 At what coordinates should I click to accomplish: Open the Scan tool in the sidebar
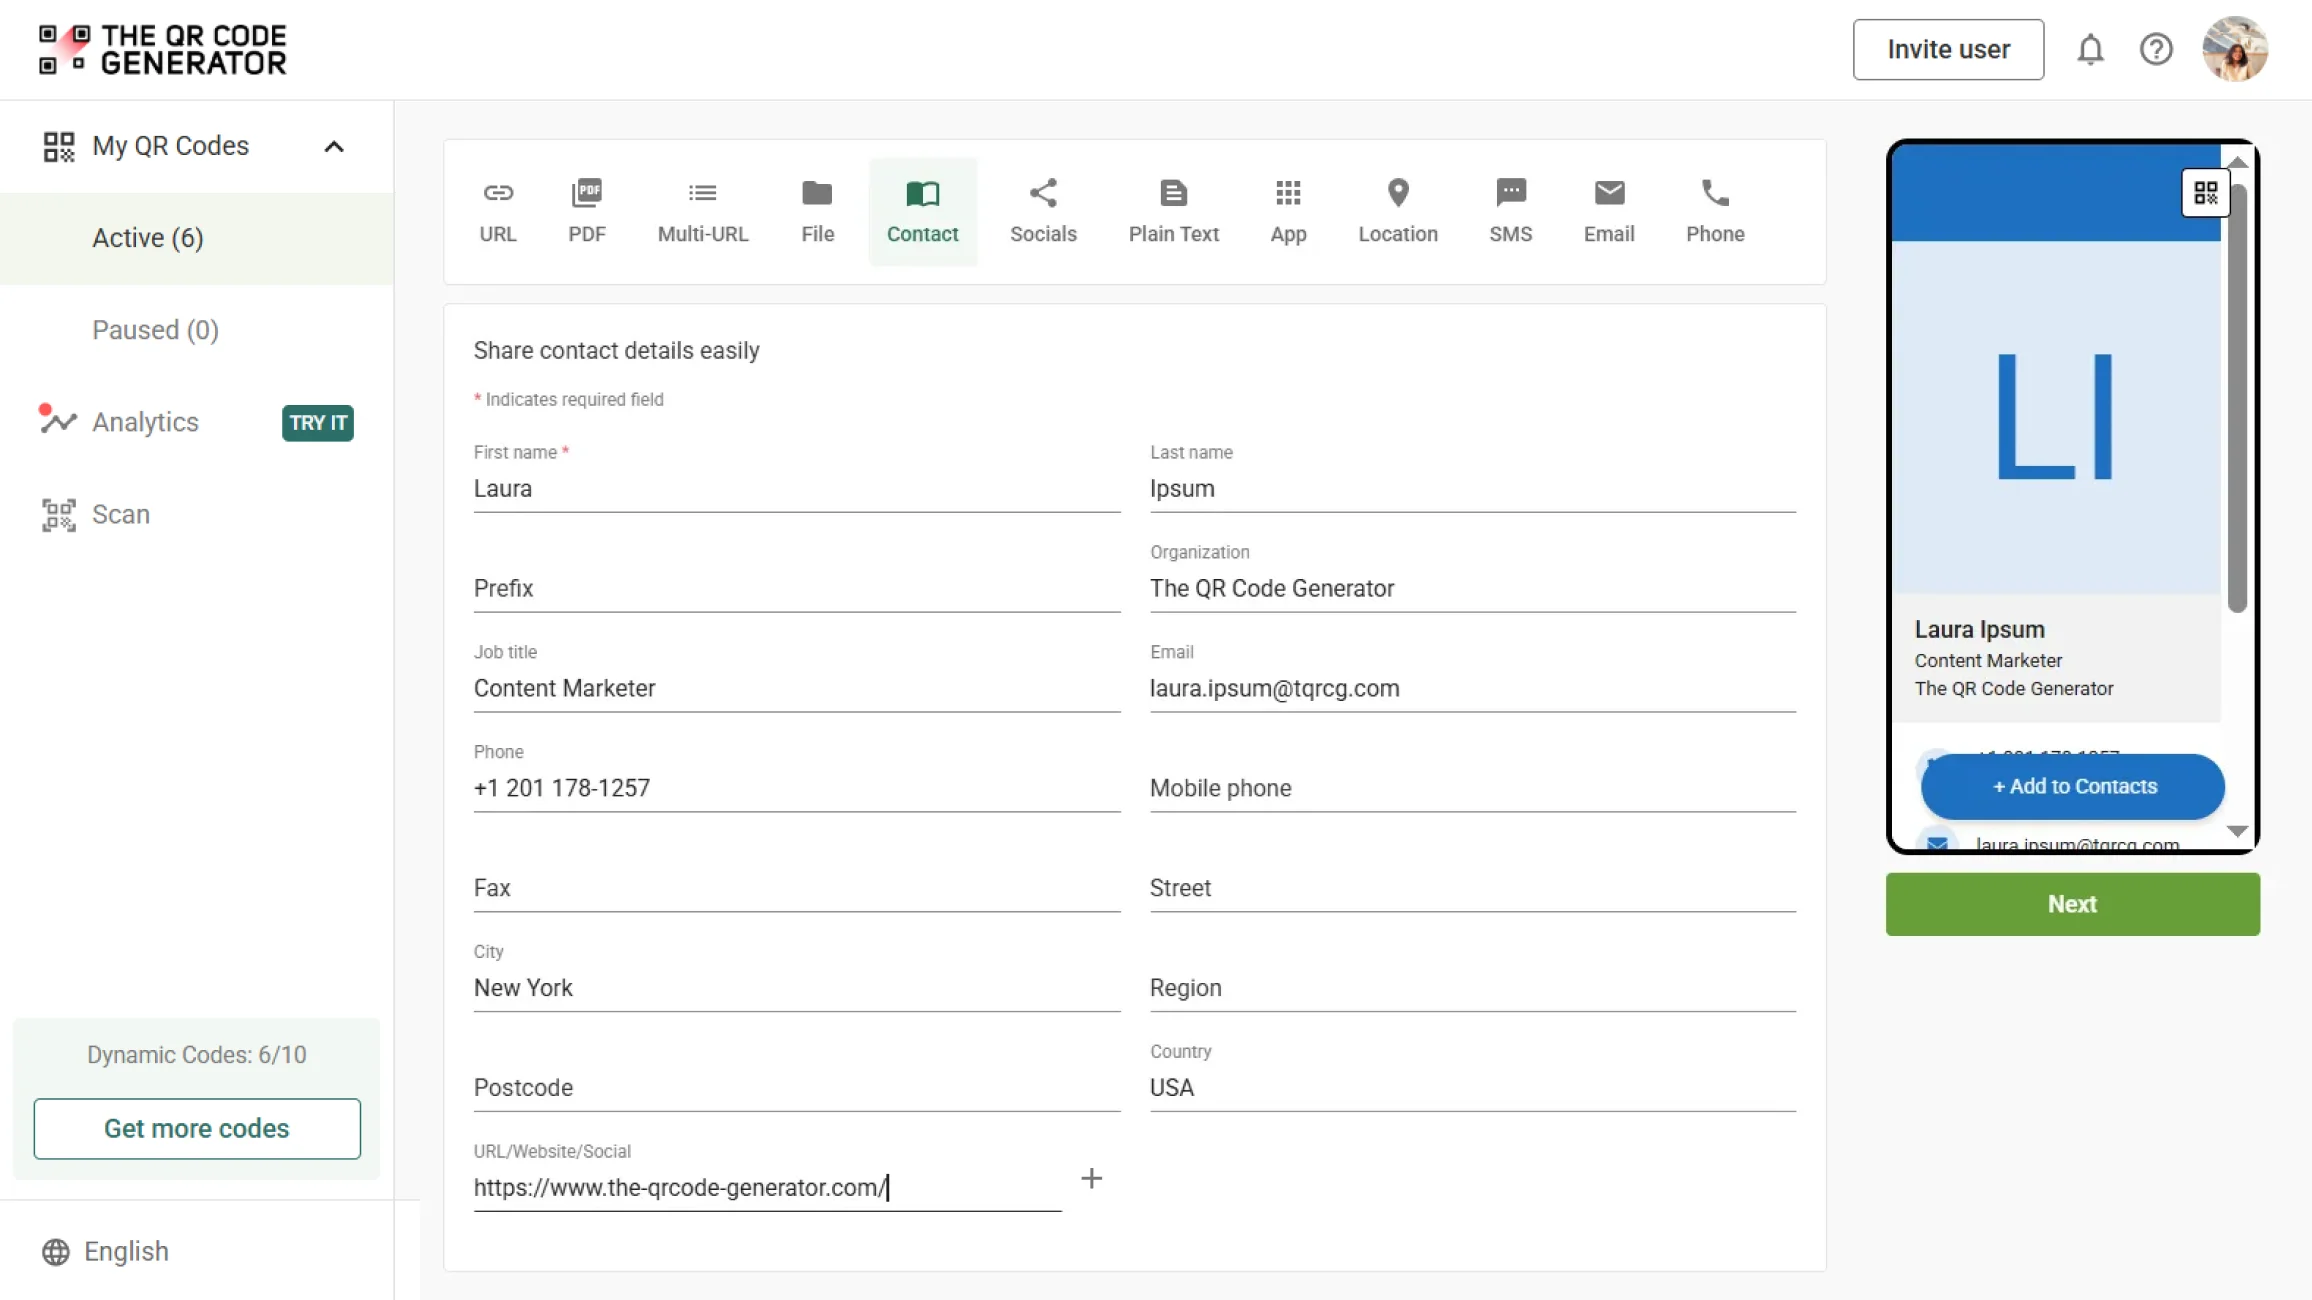pos(121,514)
